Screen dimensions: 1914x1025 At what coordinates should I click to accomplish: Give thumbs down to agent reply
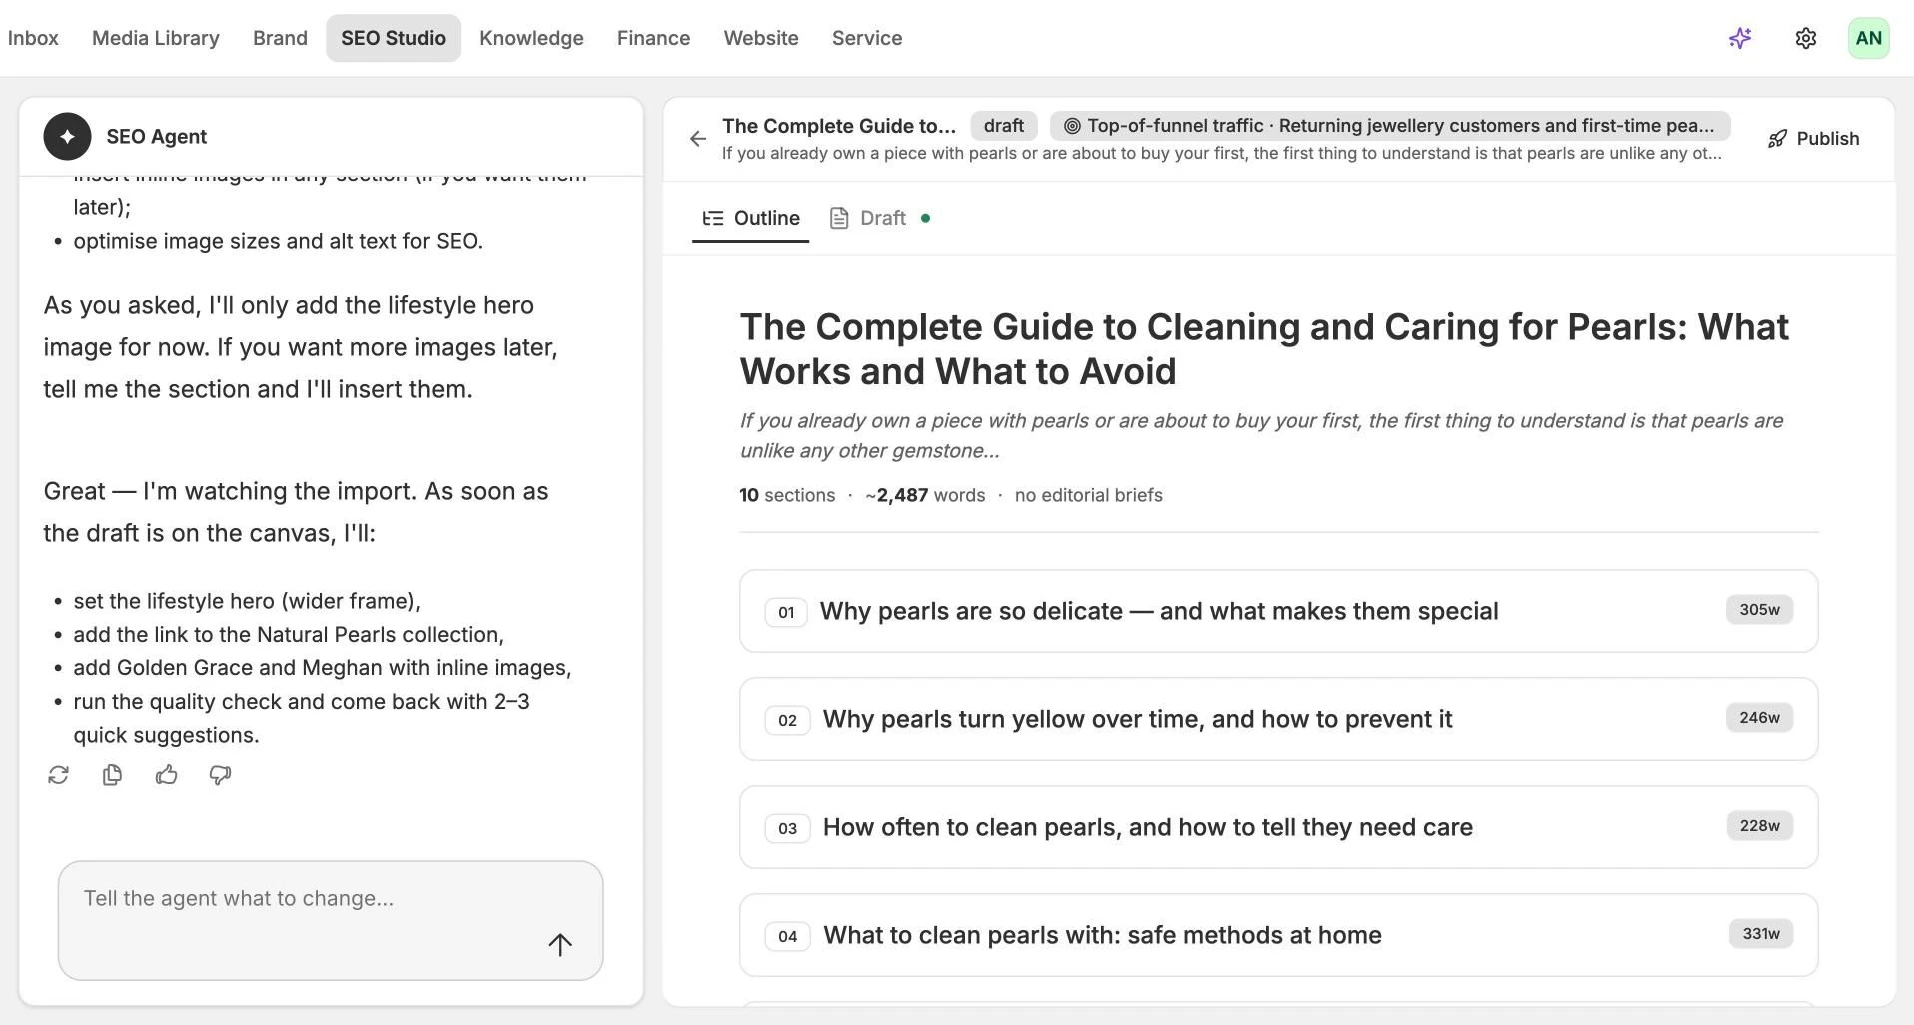[x=220, y=775]
